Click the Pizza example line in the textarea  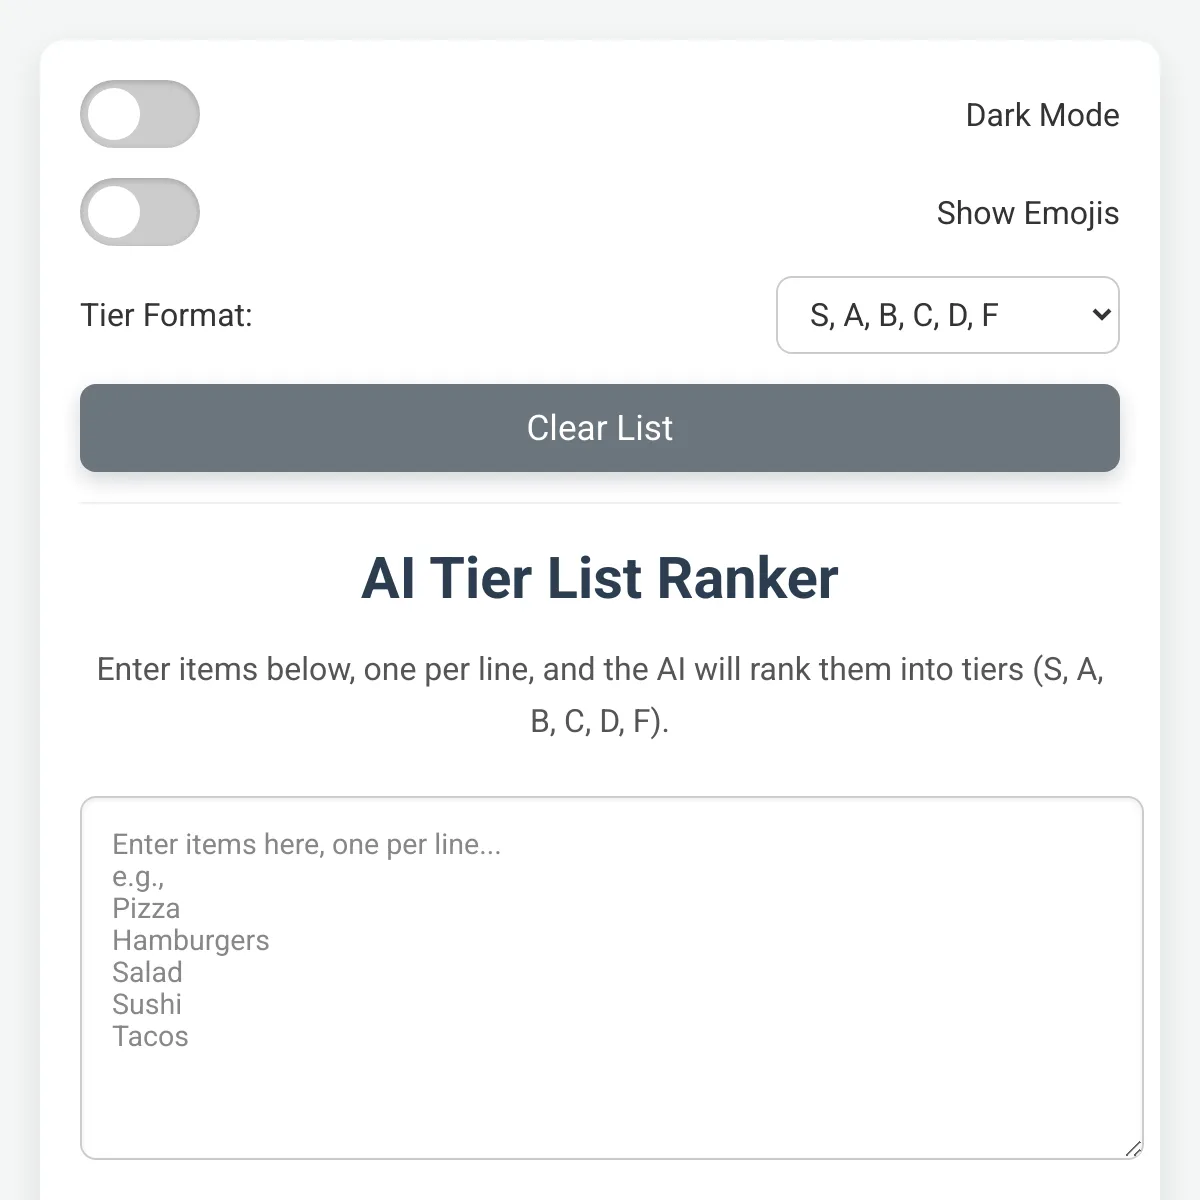pyautogui.click(x=146, y=909)
